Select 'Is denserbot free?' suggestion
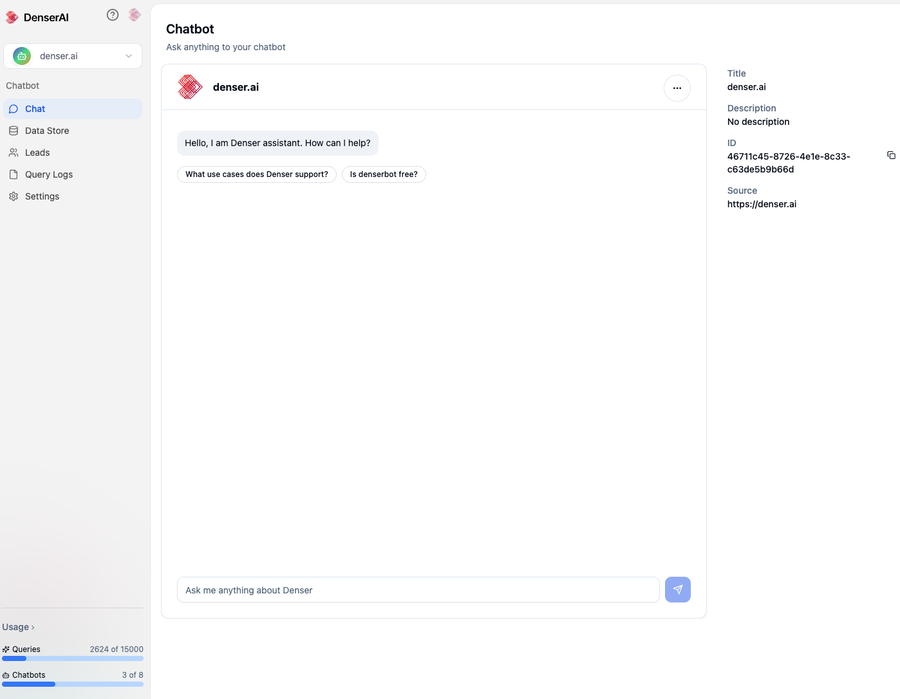This screenshot has width=900, height=699. [383, 174]
